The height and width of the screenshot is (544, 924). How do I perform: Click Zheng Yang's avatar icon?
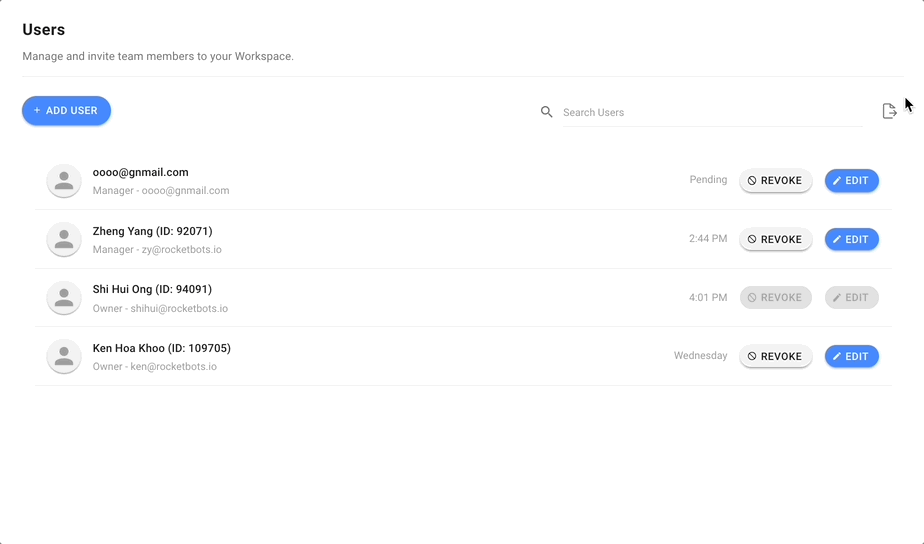[x=64, y=239]
